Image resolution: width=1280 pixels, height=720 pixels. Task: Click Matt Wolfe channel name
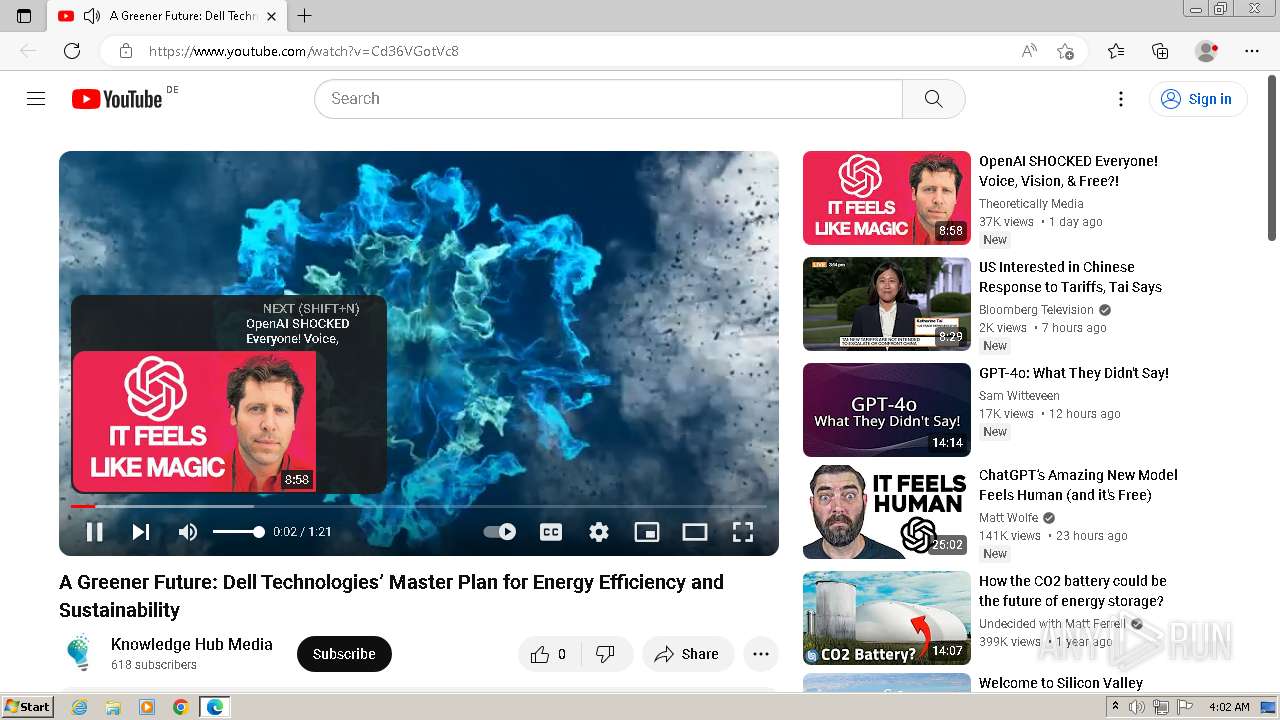pos(1008,518)
